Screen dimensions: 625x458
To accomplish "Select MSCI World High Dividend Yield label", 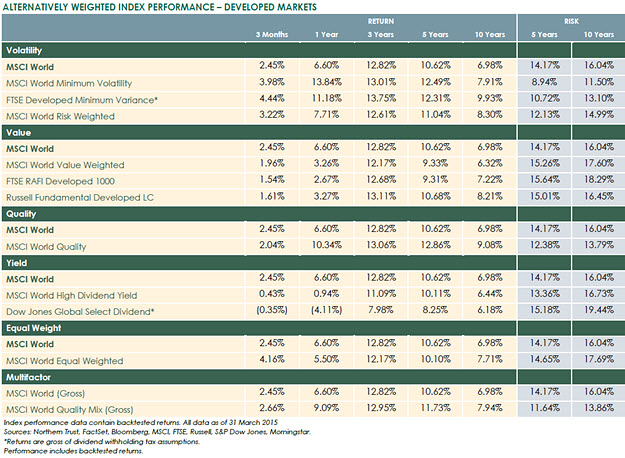I will tap(71, 295).
